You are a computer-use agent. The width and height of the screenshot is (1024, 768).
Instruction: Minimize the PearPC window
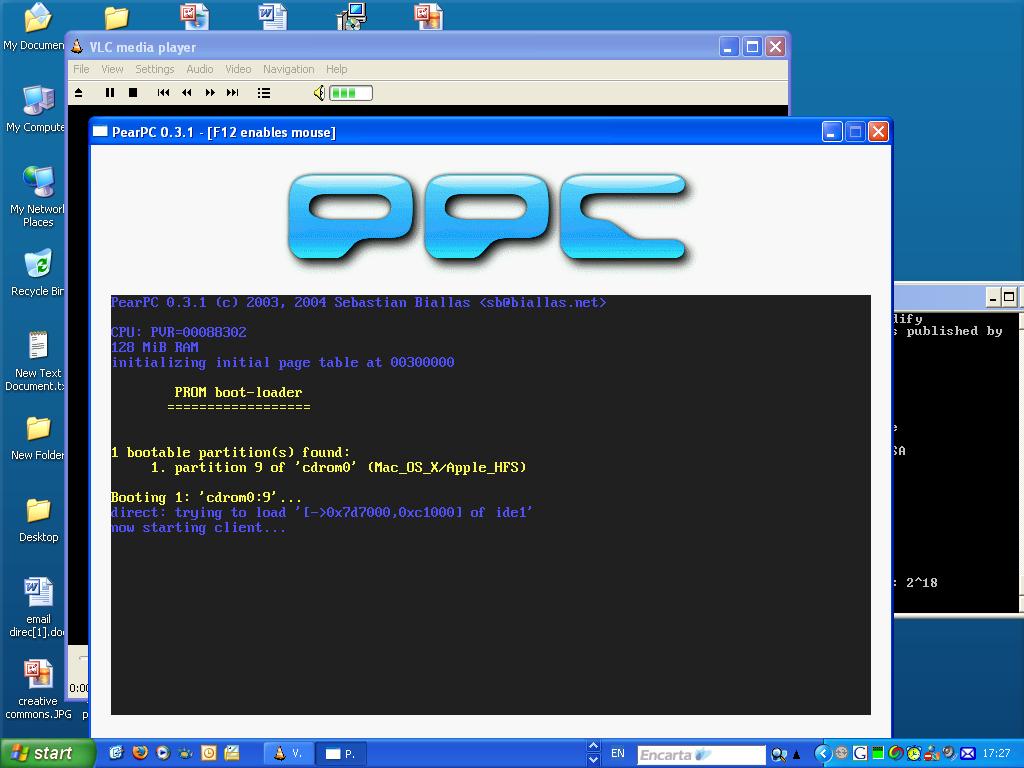point(831,132)
